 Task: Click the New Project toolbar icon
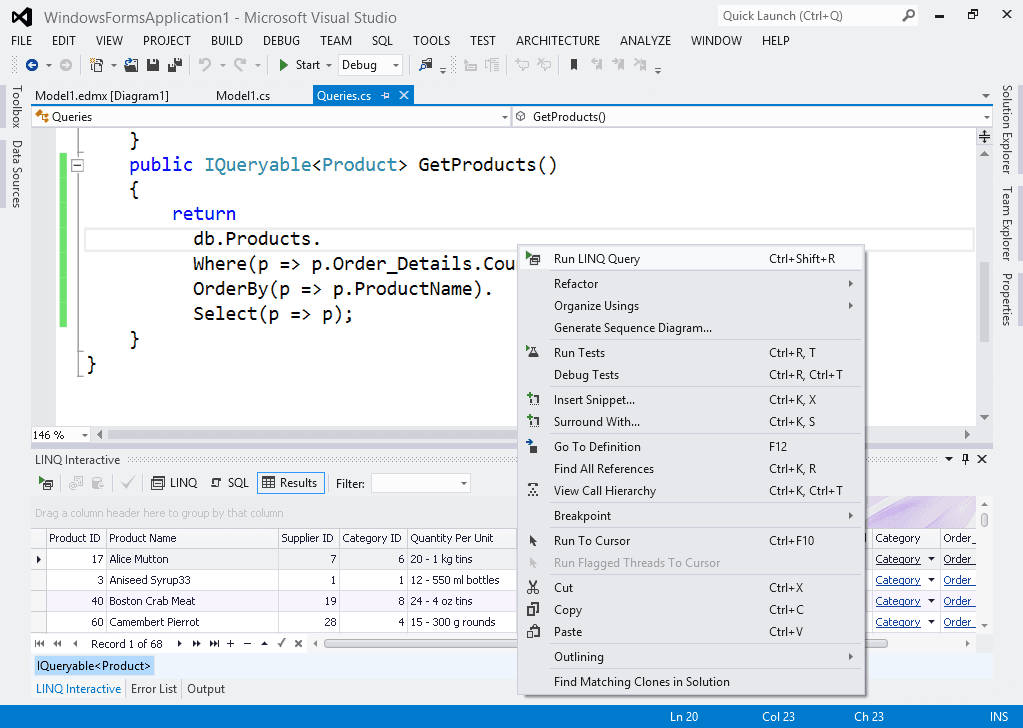[x=97, y=65]
